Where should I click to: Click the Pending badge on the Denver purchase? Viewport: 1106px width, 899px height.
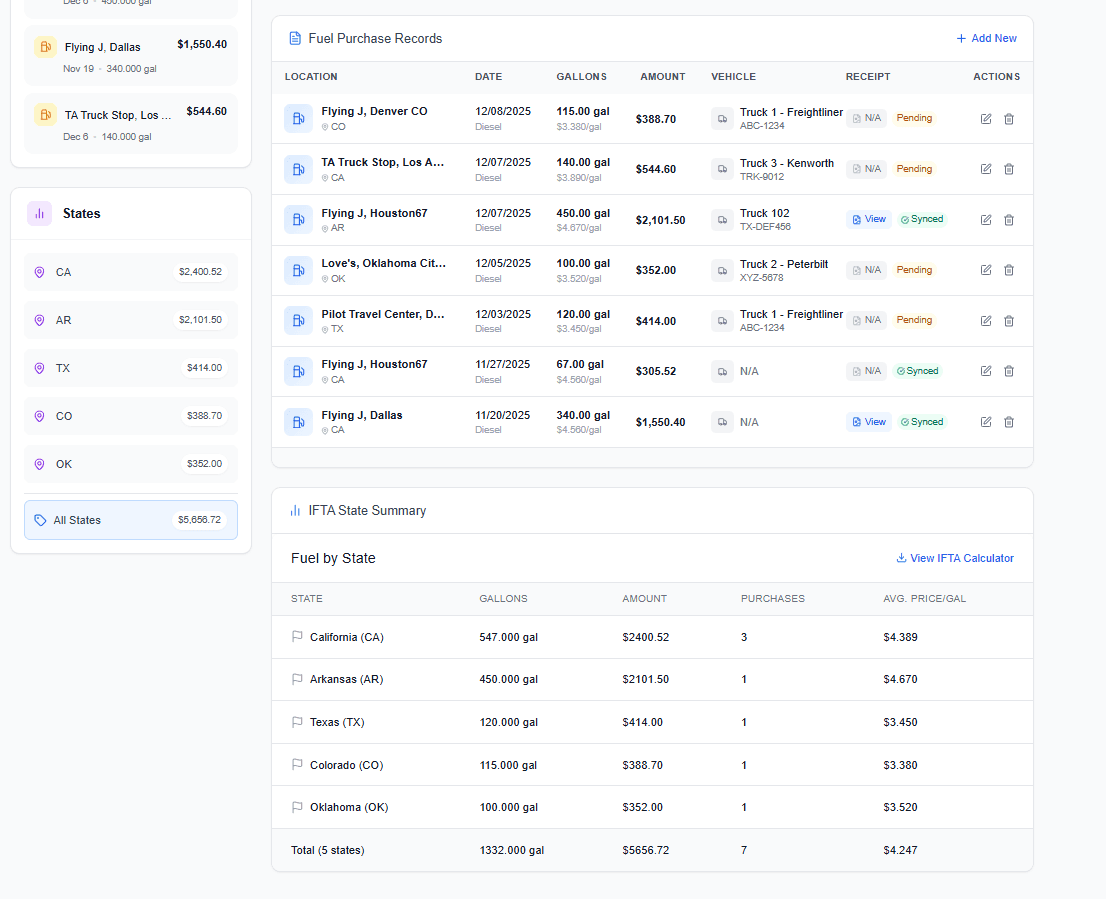(914, 118)
